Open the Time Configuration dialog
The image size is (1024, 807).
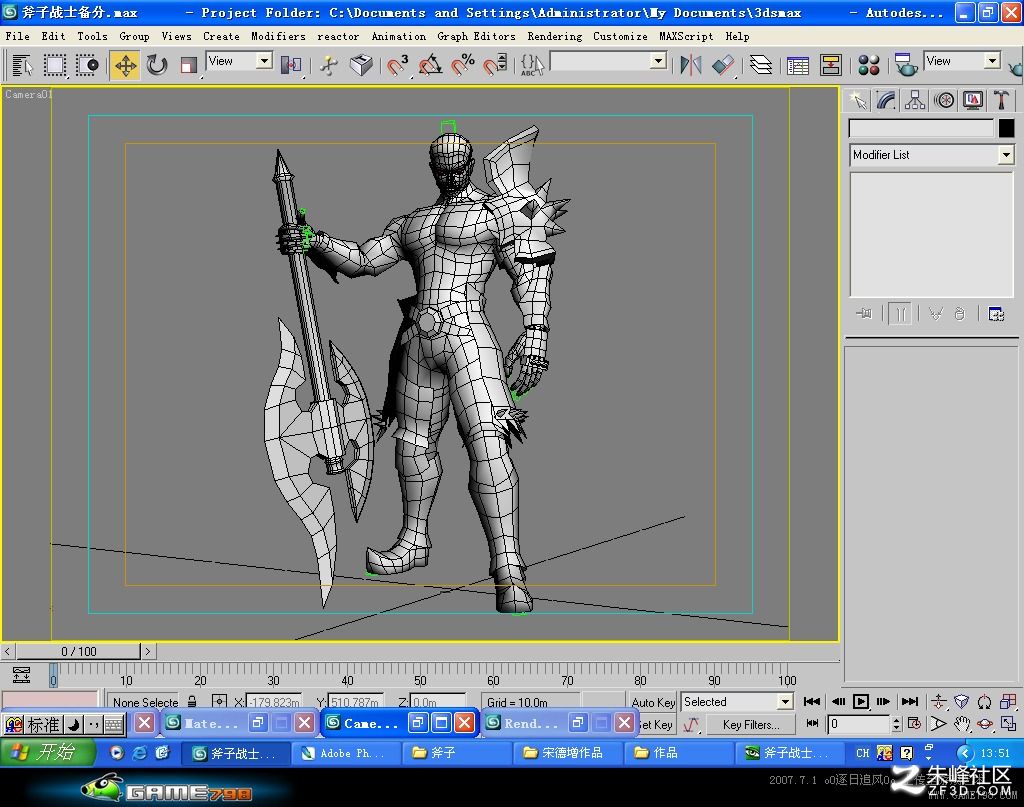click(x=914, y=723)
